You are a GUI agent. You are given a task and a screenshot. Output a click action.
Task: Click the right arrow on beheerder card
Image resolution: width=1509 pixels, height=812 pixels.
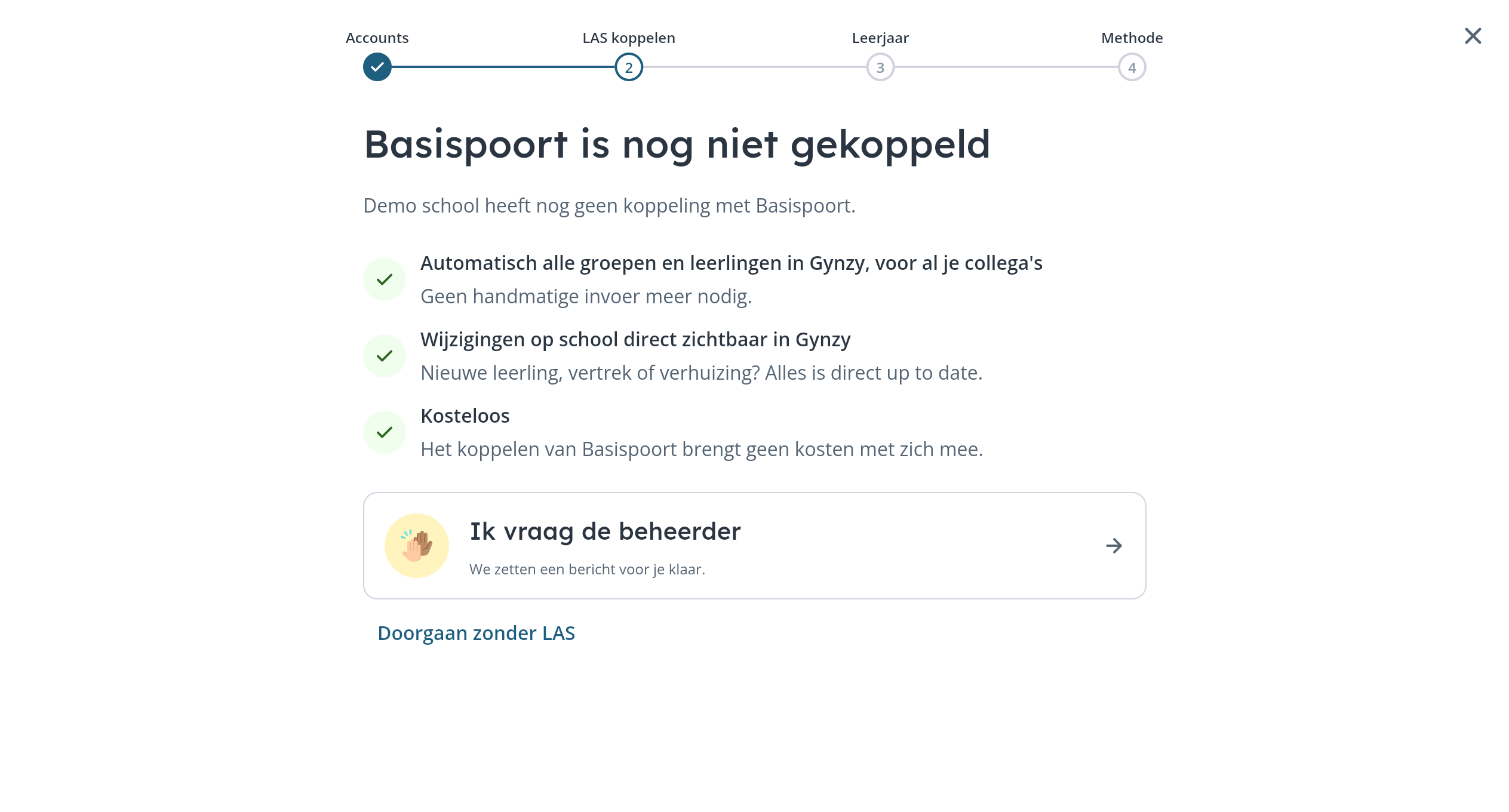coord(1114,546)
